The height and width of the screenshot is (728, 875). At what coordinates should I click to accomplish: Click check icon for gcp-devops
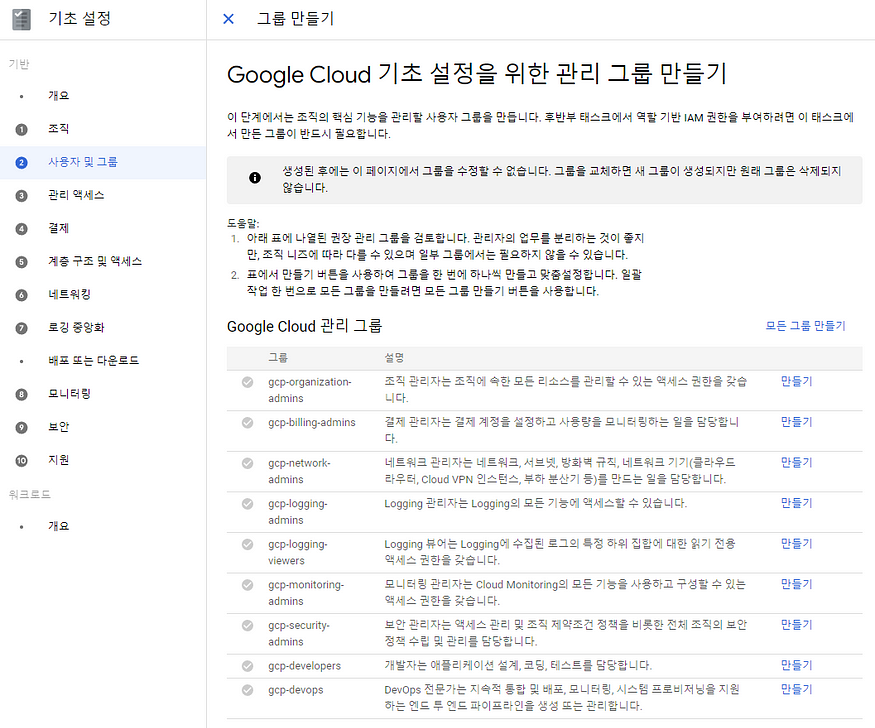point(247,690)
